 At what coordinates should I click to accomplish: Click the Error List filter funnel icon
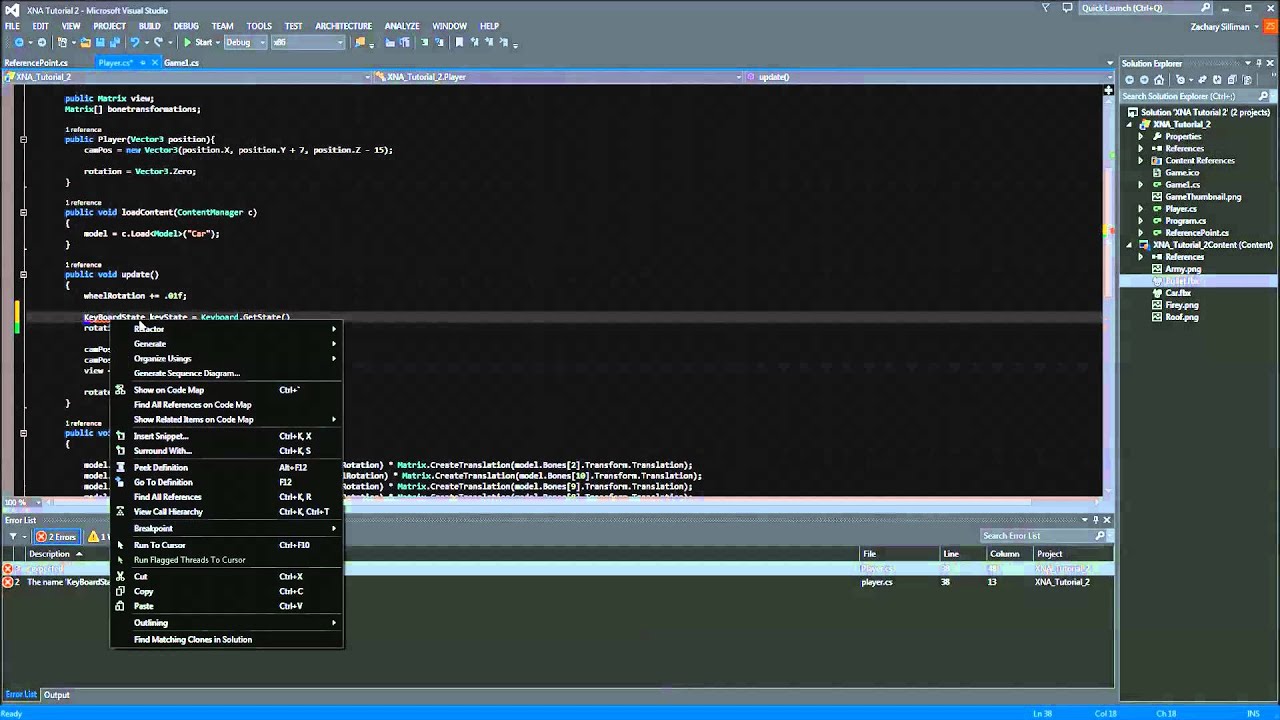[x=13, y=537]
